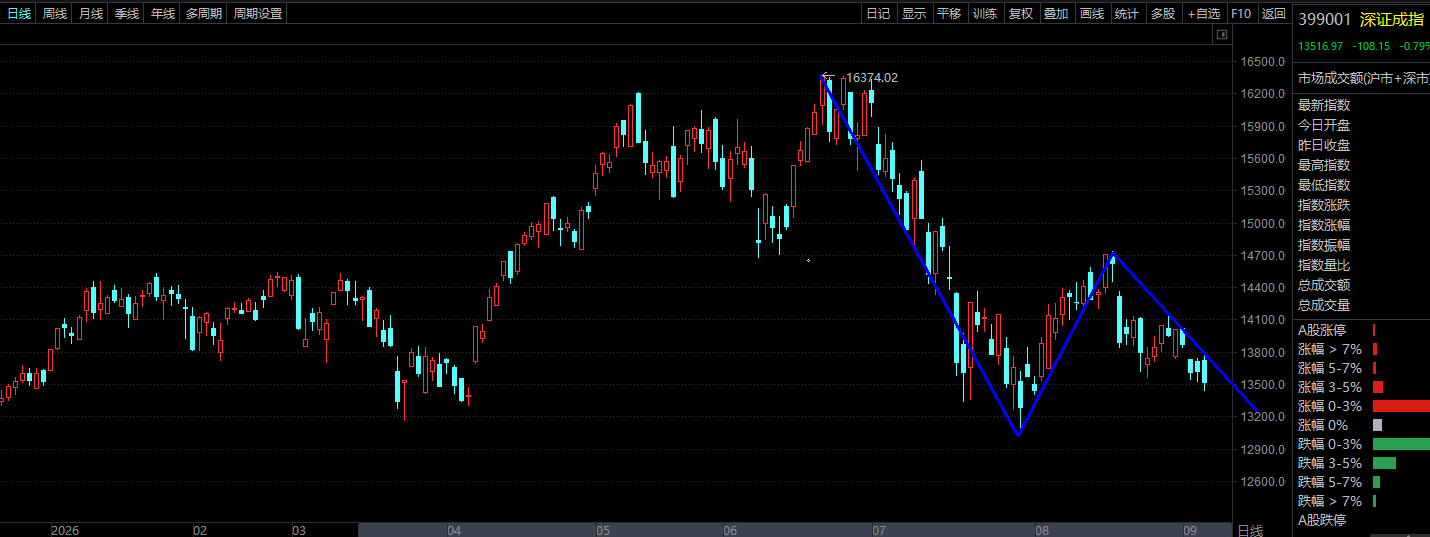Toggle the 训练 training mode

pos(985,13)
